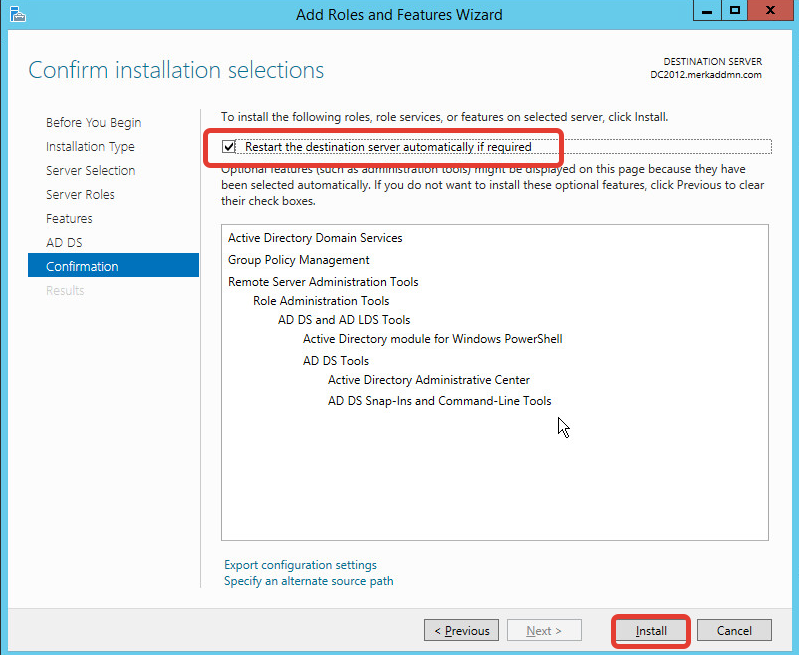Click AD DS Tools entry
The height and width of the screenshot is (655, 799).
click(x=336, y=361)
